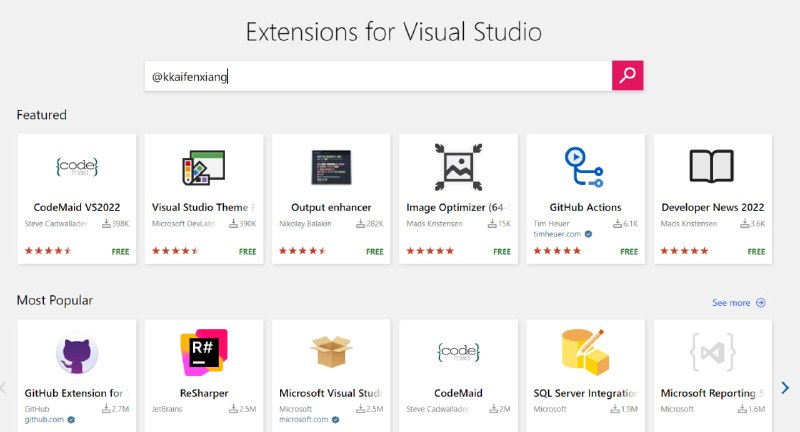Viewport: 800px width, 432px height.
Task: Open the github.com publisher link
Action: (x=44, y=420)
